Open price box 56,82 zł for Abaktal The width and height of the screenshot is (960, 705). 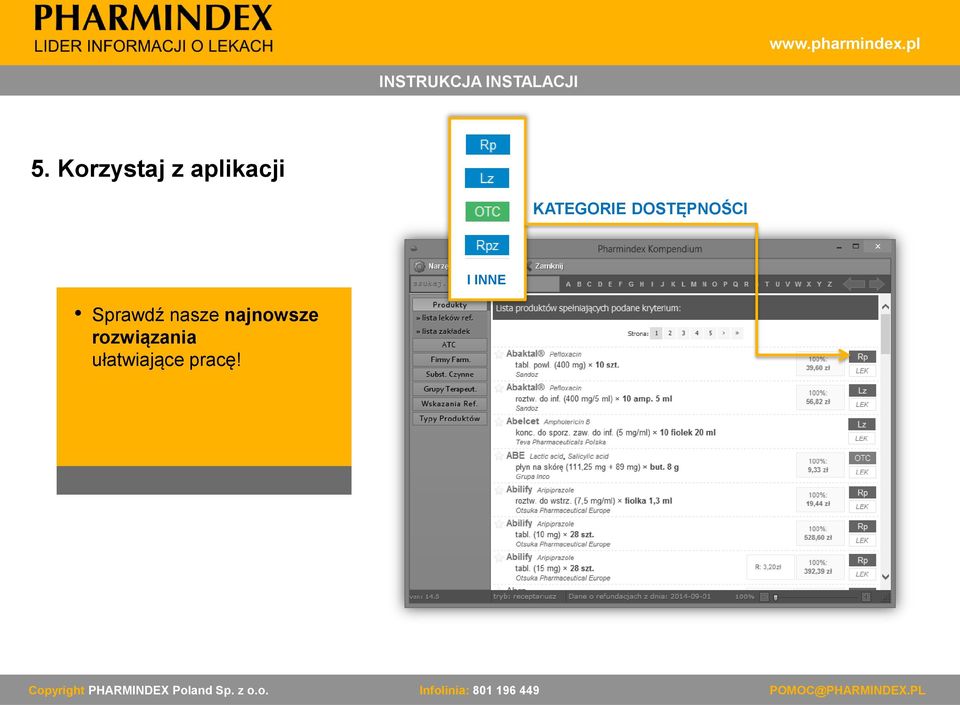[819, 397]
